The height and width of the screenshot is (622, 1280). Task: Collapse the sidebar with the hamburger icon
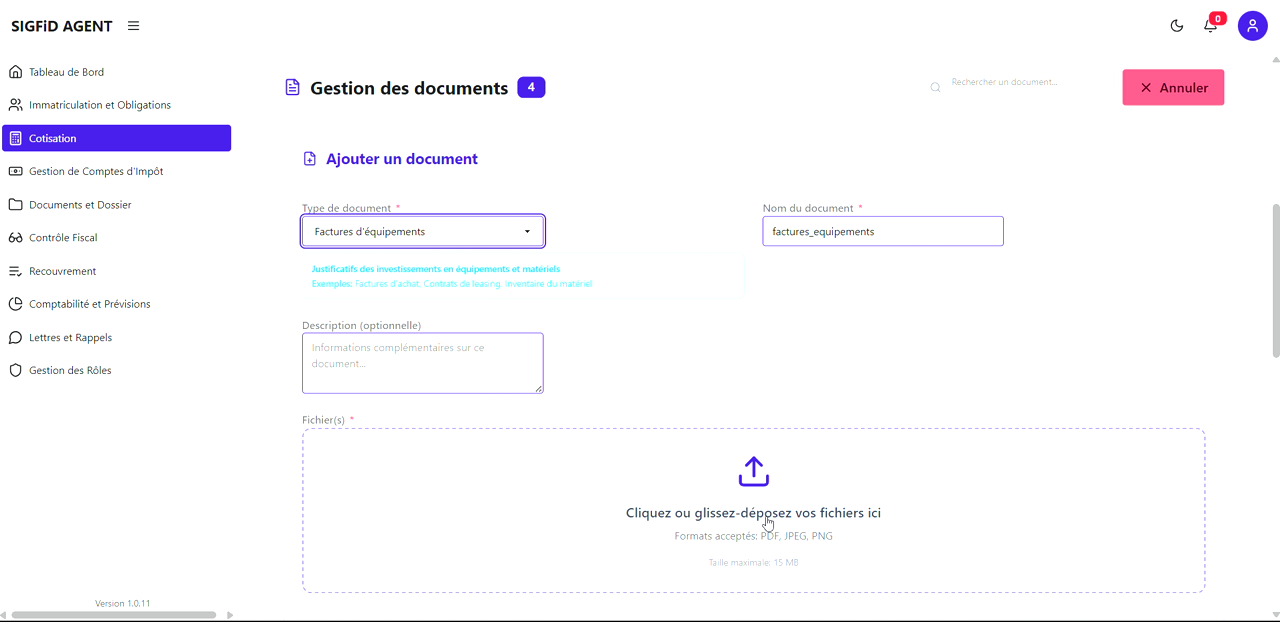pyautogui.click(x=133, y=26)
